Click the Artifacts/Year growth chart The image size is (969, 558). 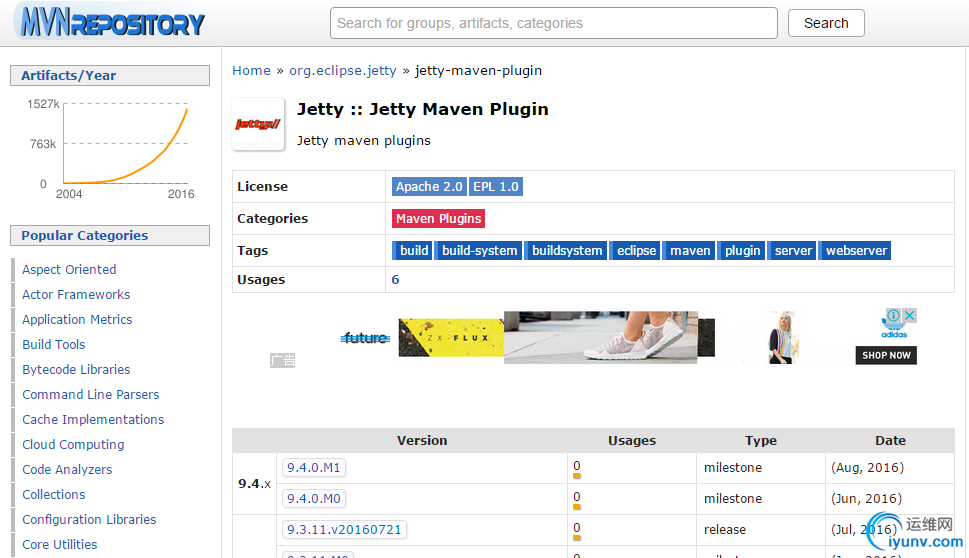(x=110, y=148)
